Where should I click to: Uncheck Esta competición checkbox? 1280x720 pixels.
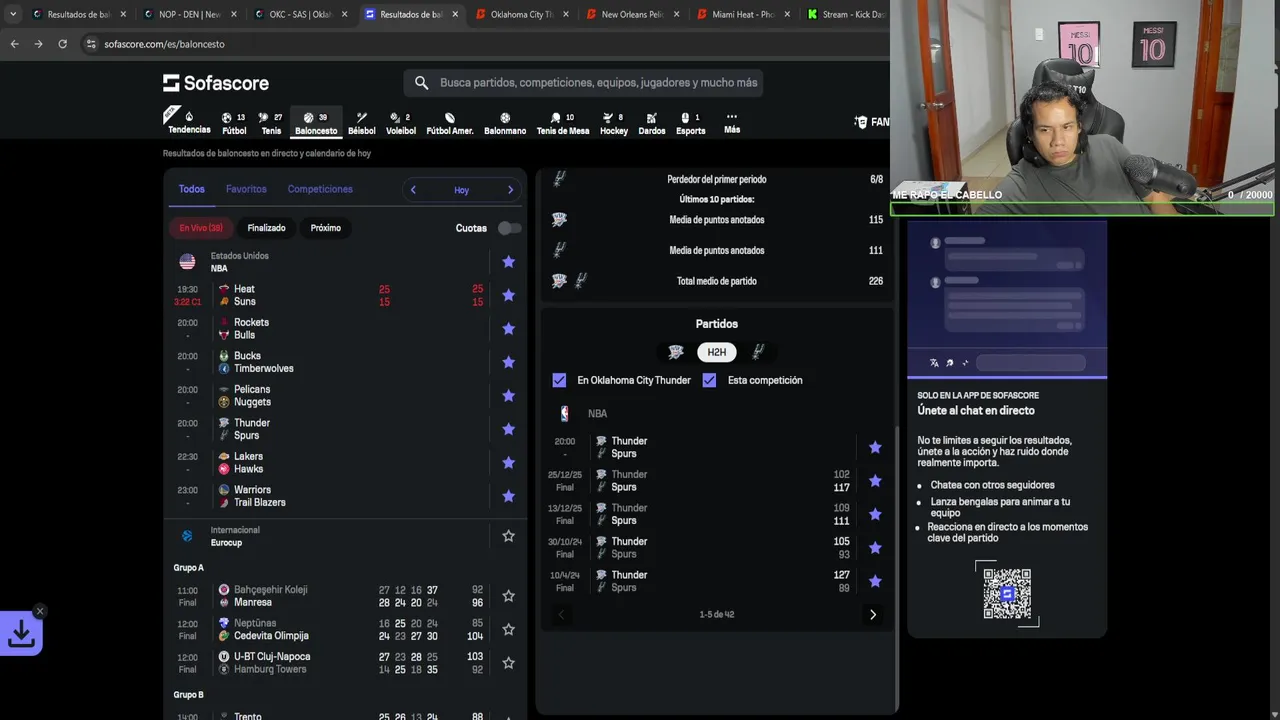coord(709,380)
